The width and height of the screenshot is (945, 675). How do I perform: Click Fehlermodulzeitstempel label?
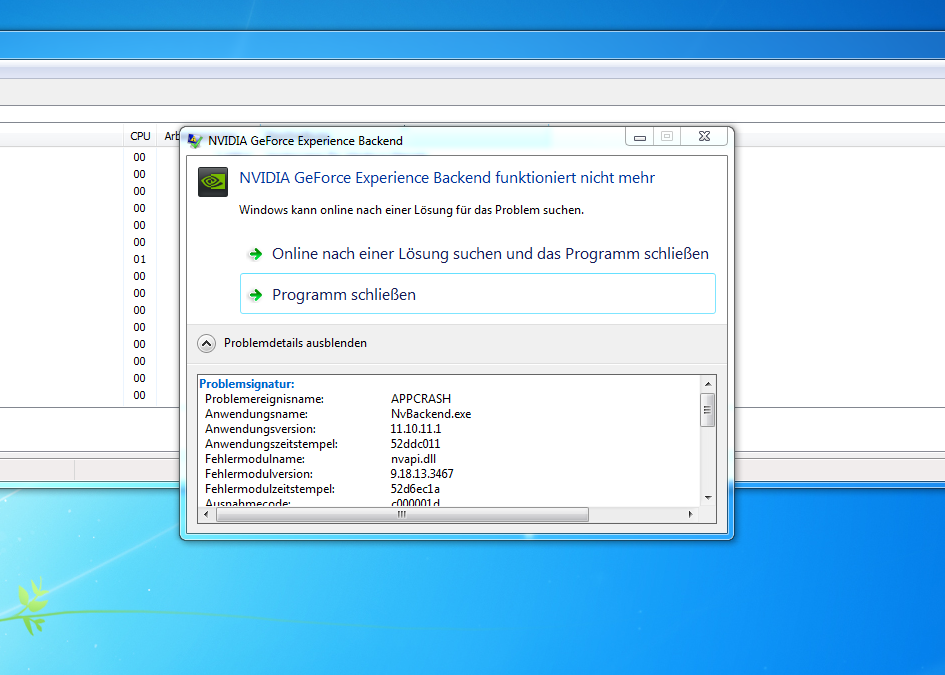pyautogui.click(x=270, y=489)
